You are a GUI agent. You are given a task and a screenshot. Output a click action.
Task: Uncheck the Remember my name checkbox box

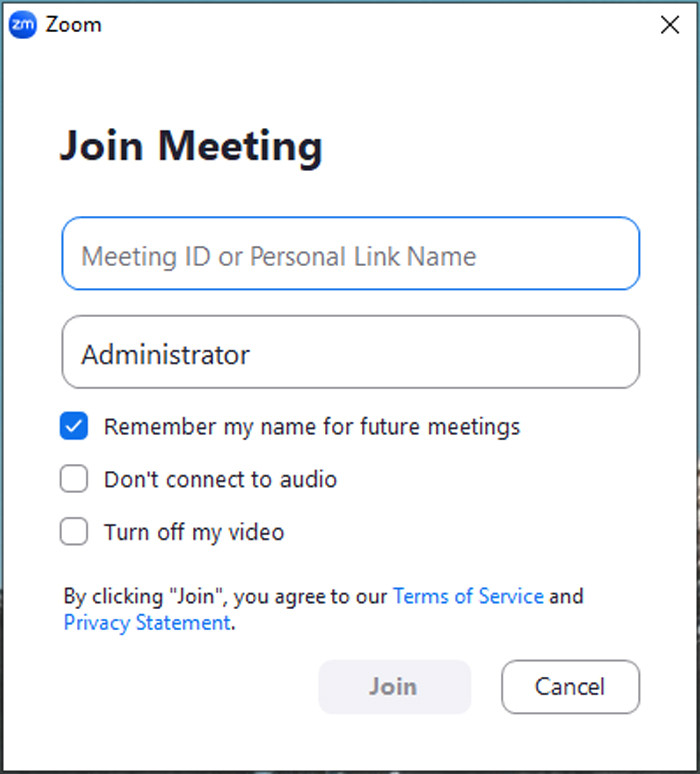pyautogui.click(x=74, y=427)
